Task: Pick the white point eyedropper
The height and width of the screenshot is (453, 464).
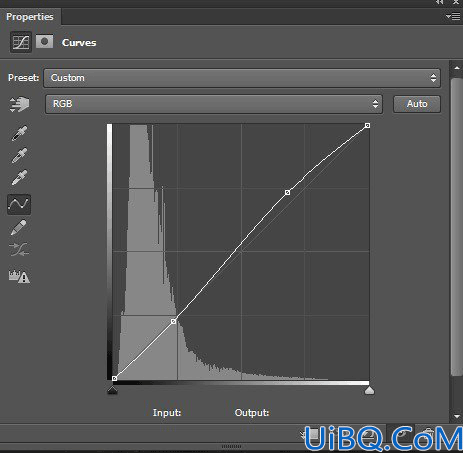Action: coord(19,177)
